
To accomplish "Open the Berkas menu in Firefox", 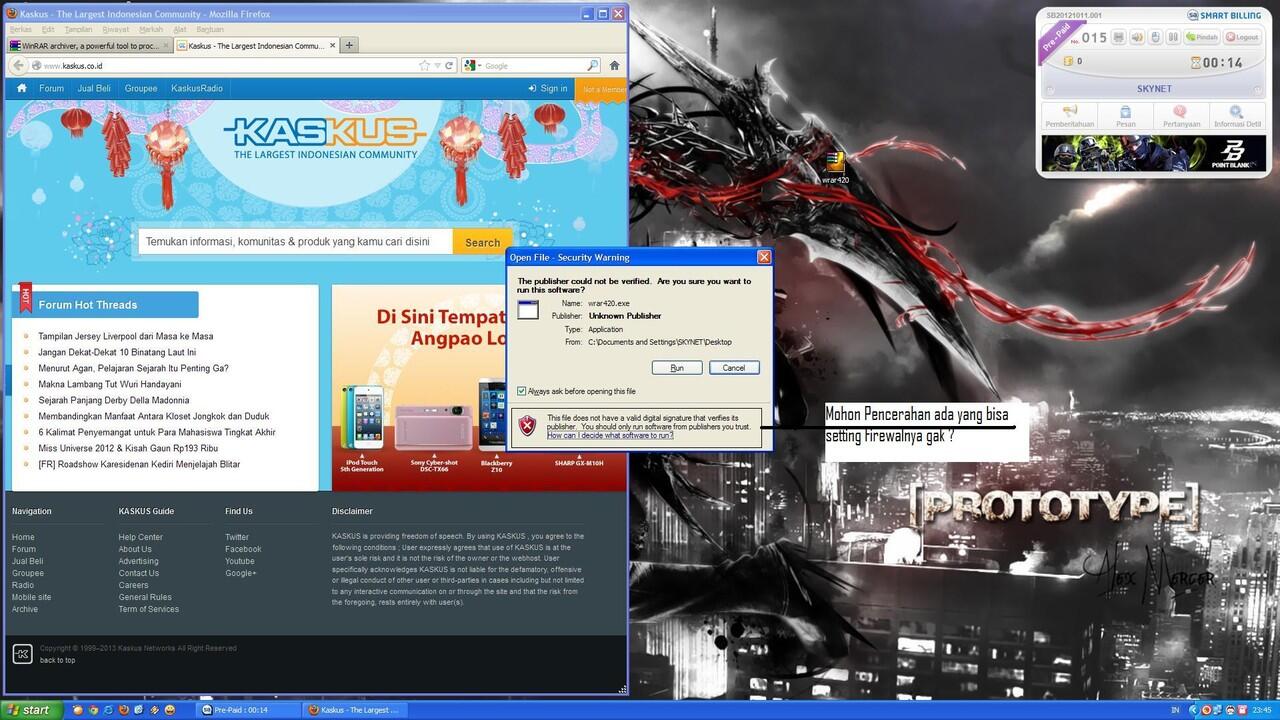I will point(20,29).
